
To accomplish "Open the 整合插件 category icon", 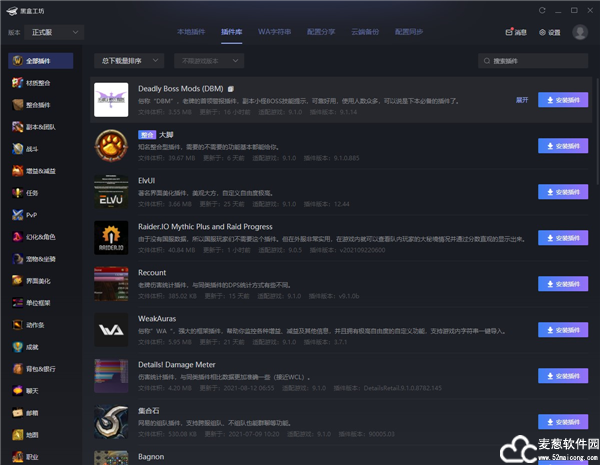I will [17, 105].
